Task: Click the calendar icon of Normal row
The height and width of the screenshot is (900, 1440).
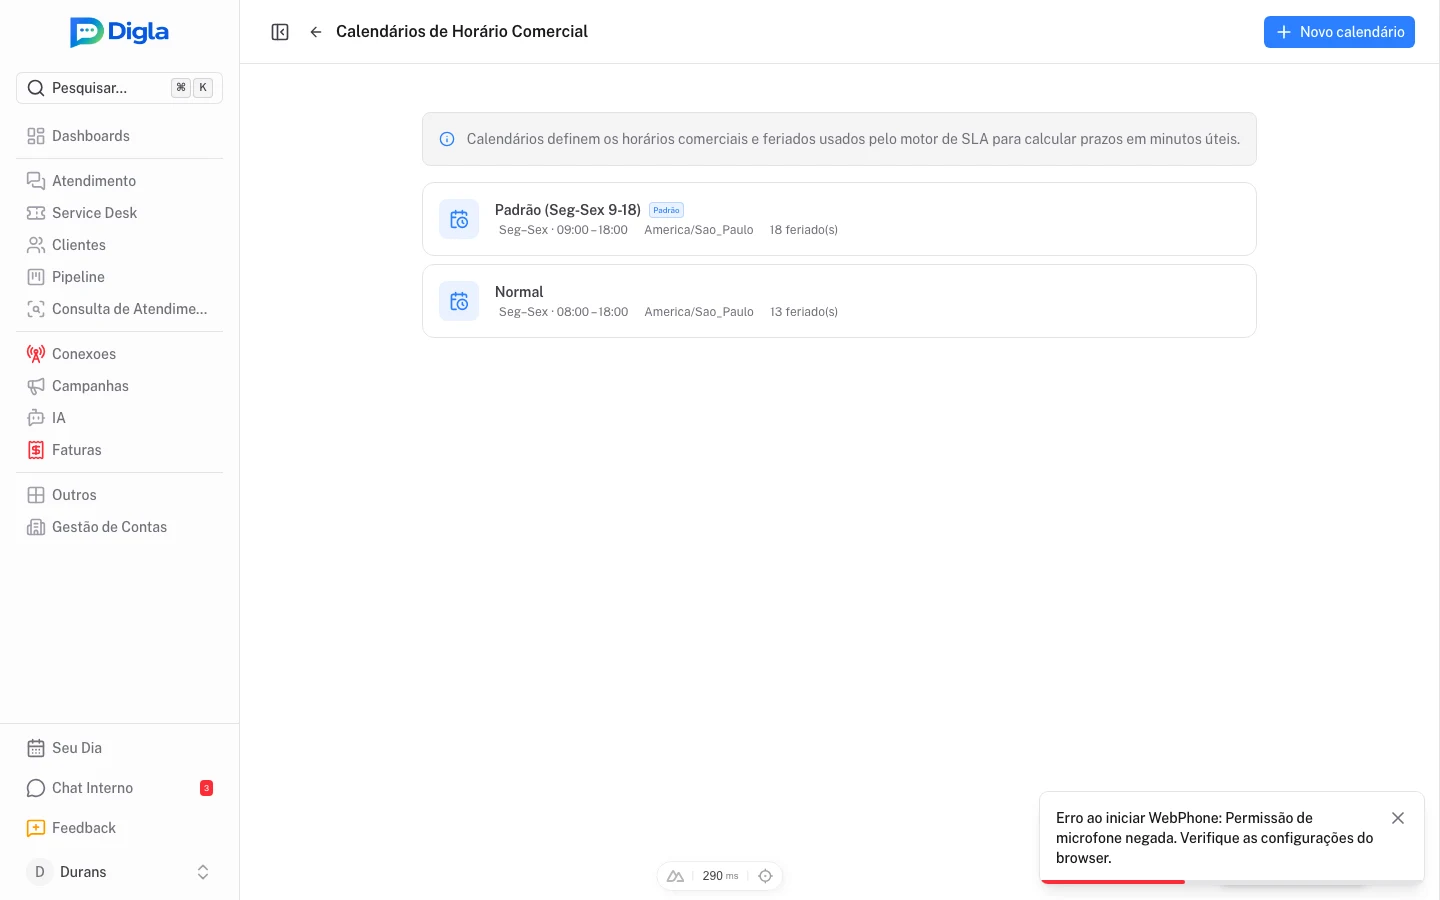Action: tap(459, 301)
